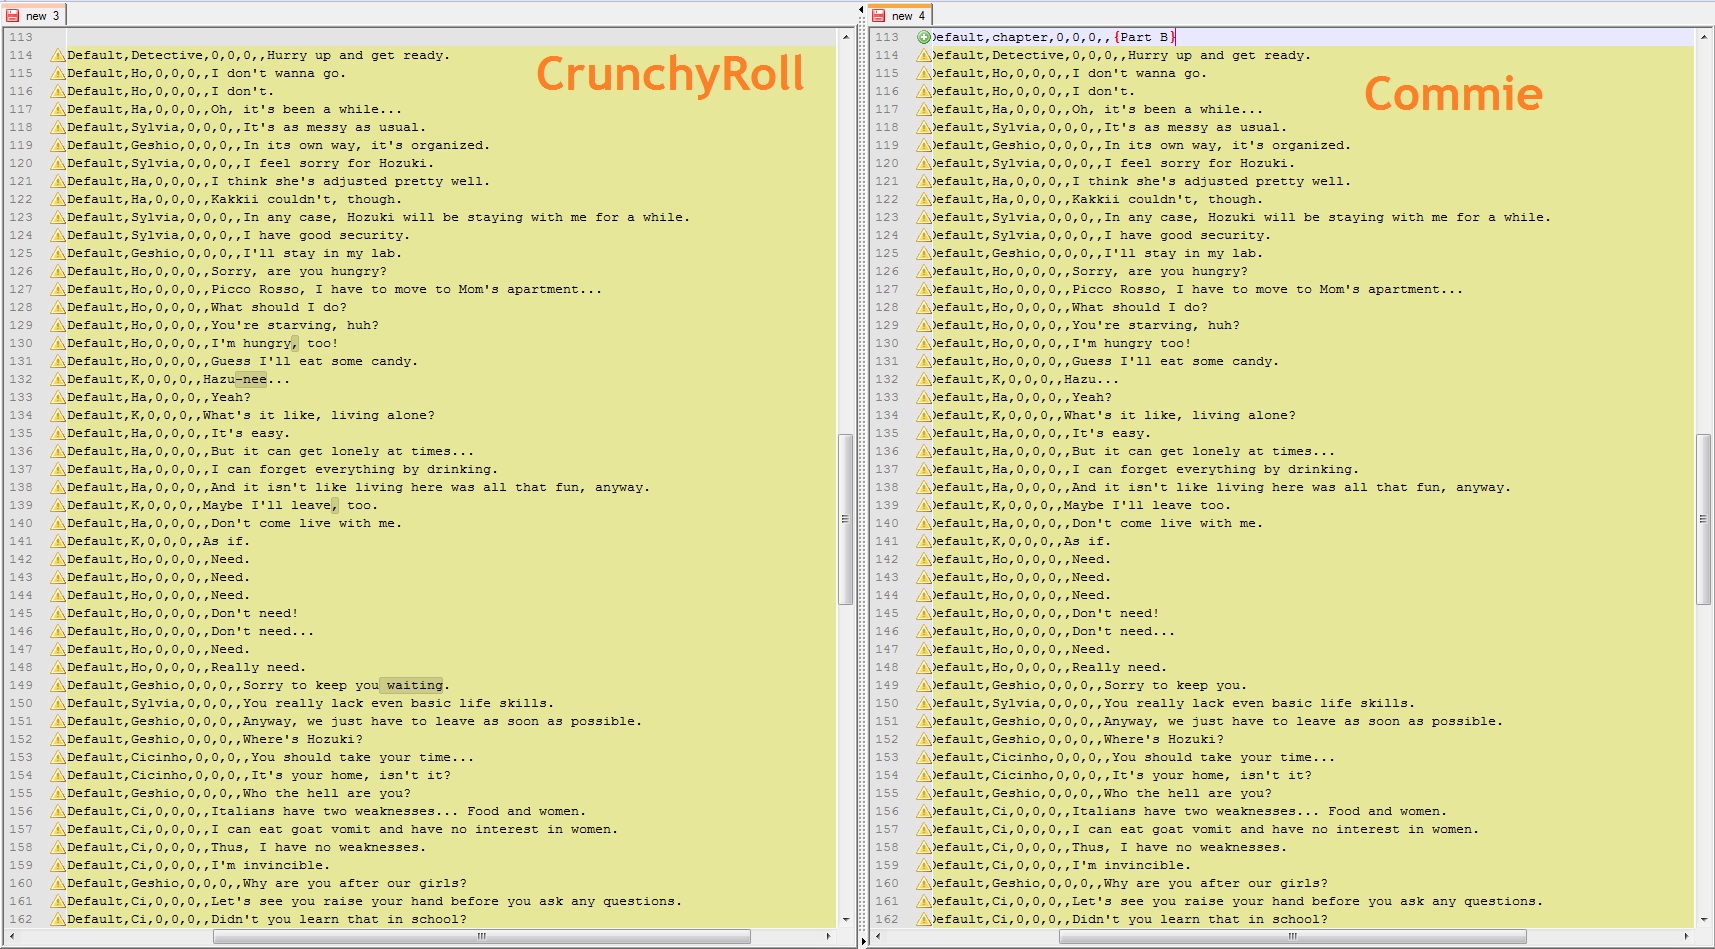1715x949 pixels.
Task: Click the warning icon on line 127 in new 3
Action: pos(58,289)
